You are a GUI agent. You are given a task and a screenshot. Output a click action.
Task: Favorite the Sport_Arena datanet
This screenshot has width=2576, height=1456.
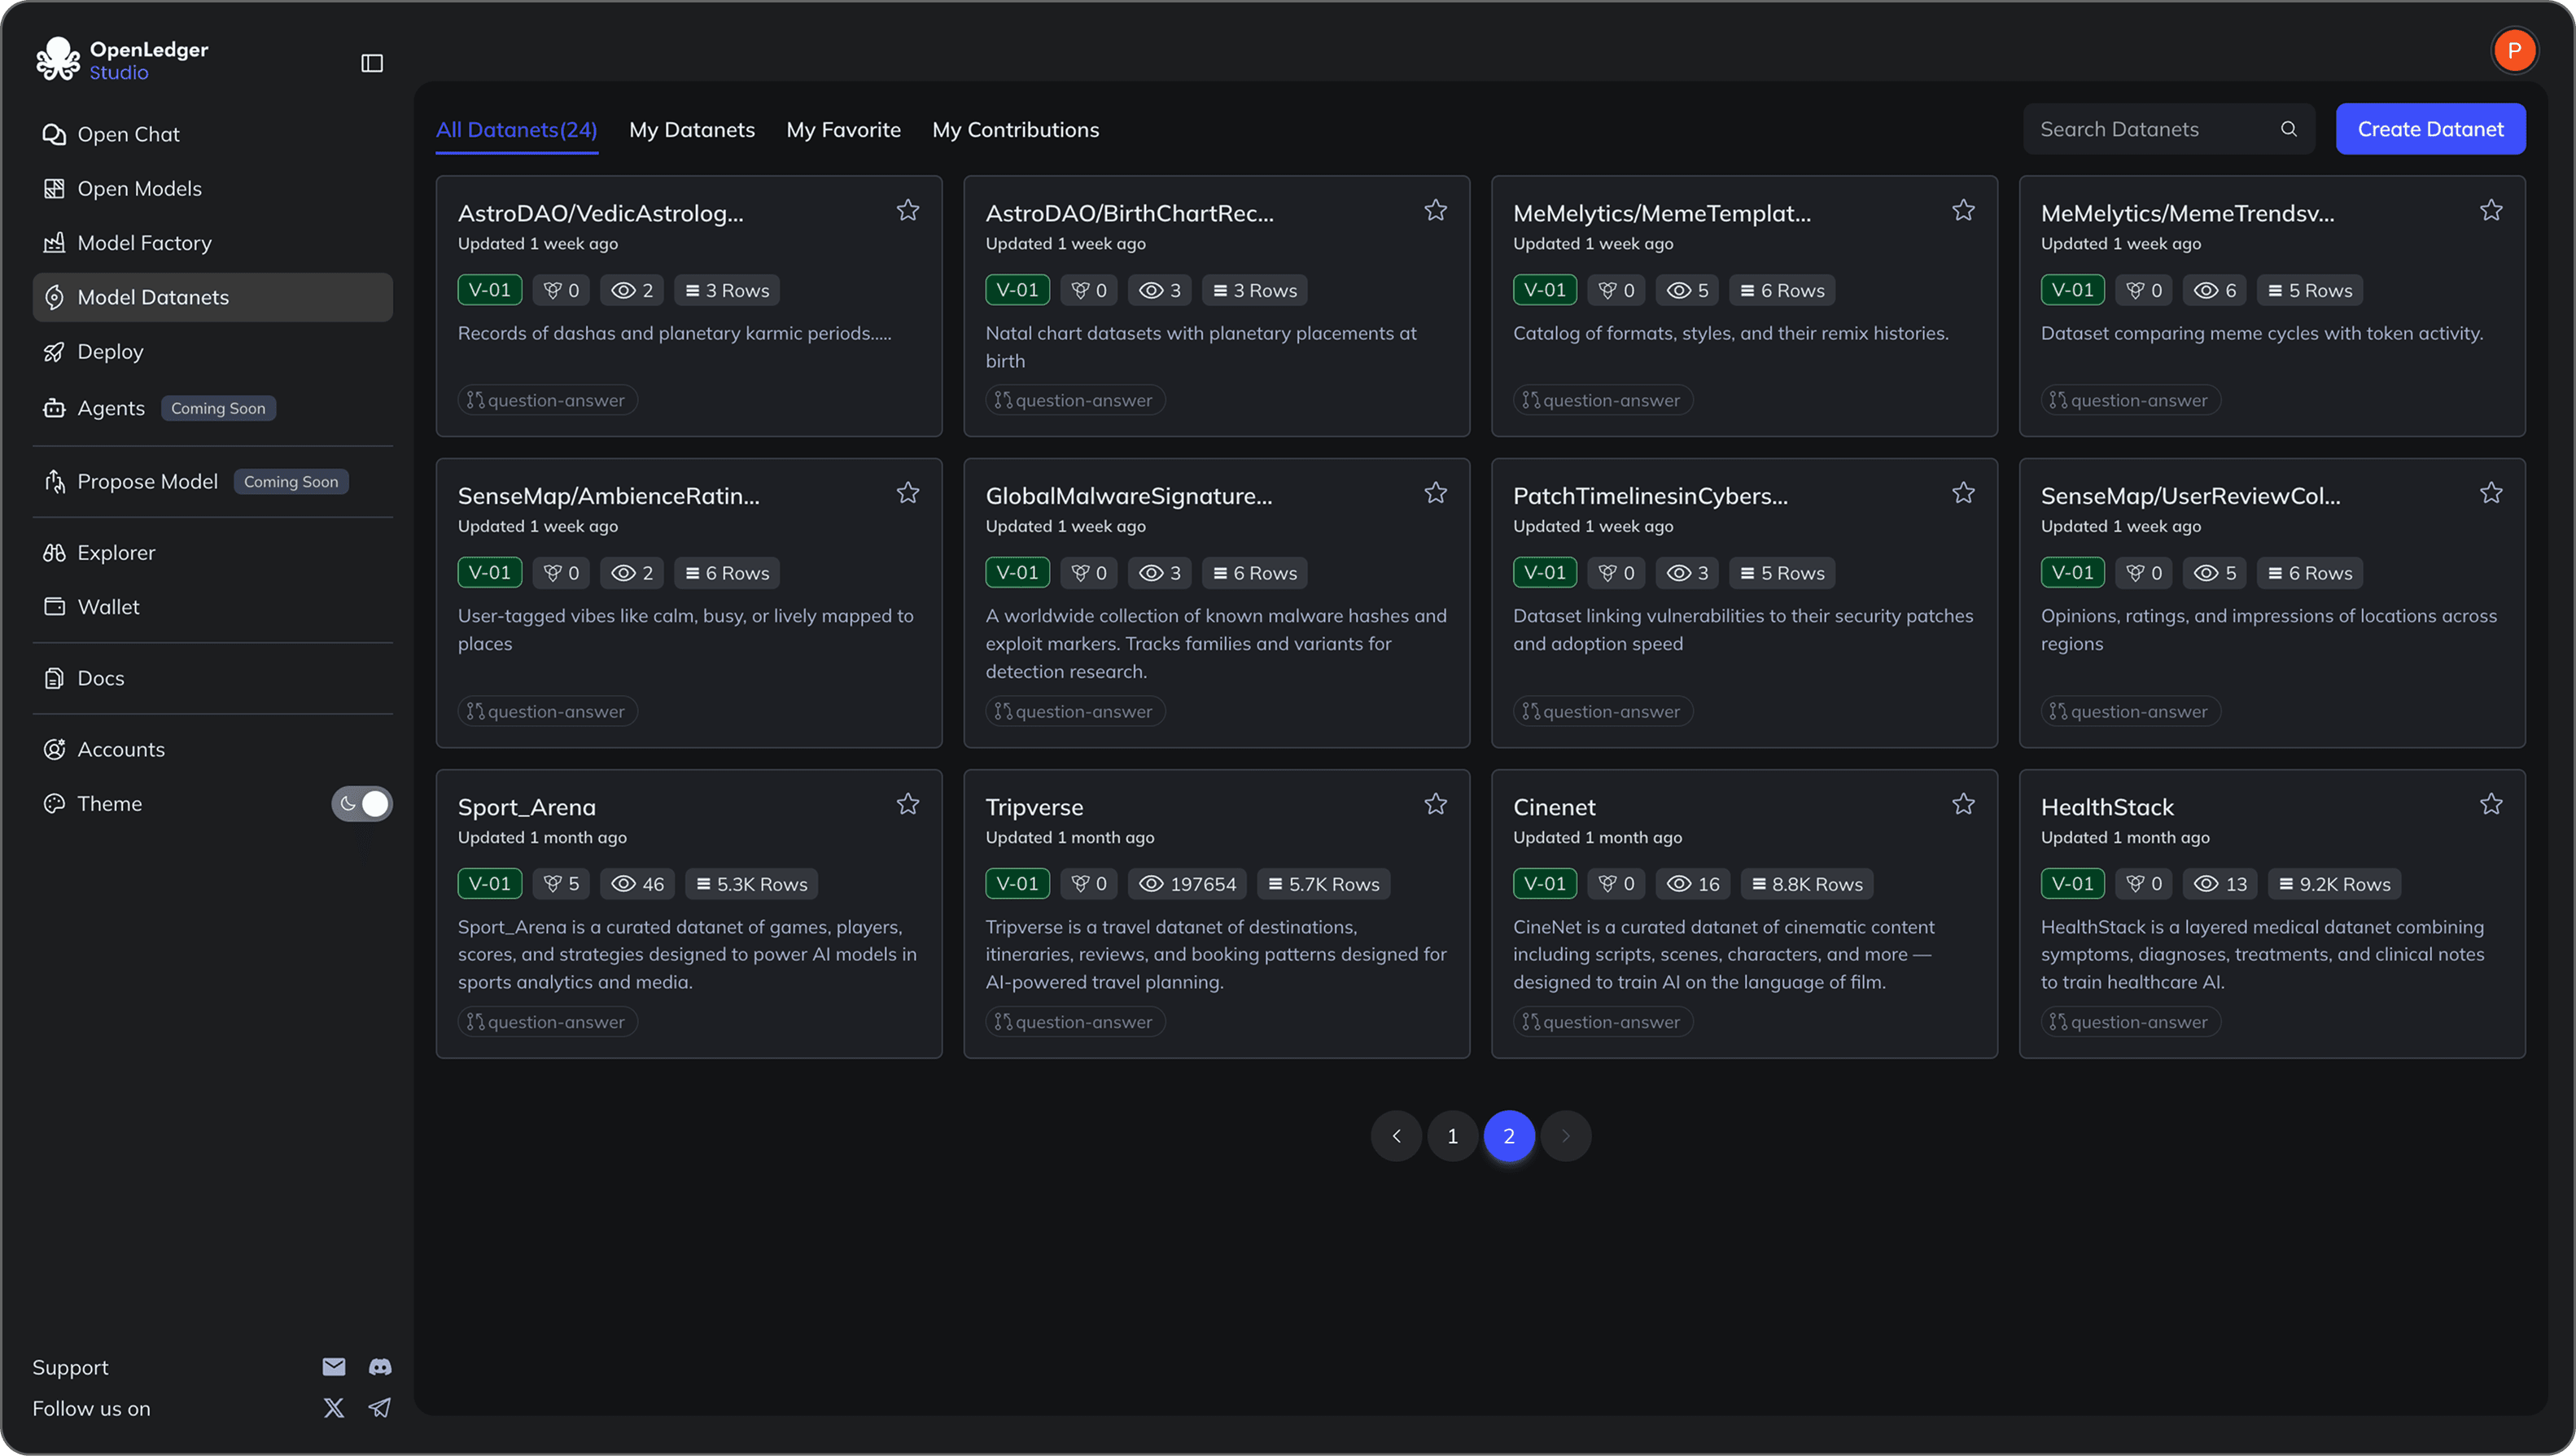(x=908, y=803)
